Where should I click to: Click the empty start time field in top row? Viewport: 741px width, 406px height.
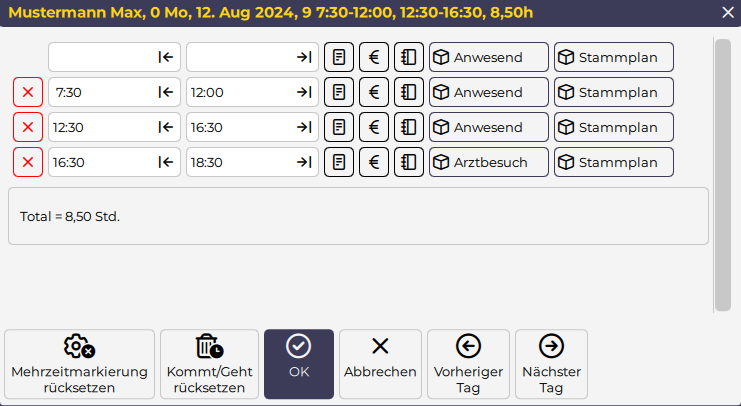100,57
